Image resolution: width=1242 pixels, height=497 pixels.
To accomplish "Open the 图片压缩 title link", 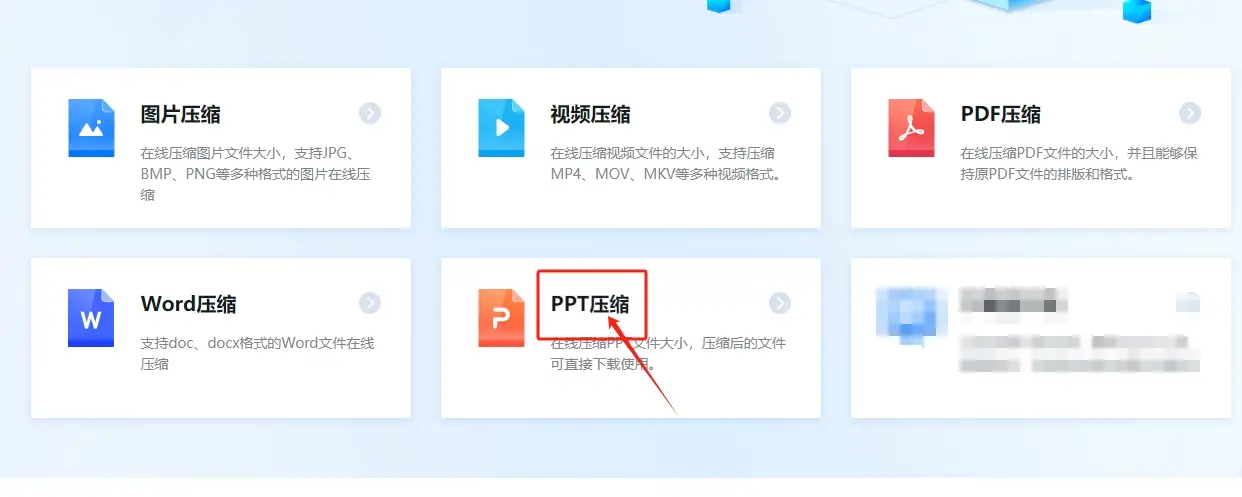I will point(181,114).
